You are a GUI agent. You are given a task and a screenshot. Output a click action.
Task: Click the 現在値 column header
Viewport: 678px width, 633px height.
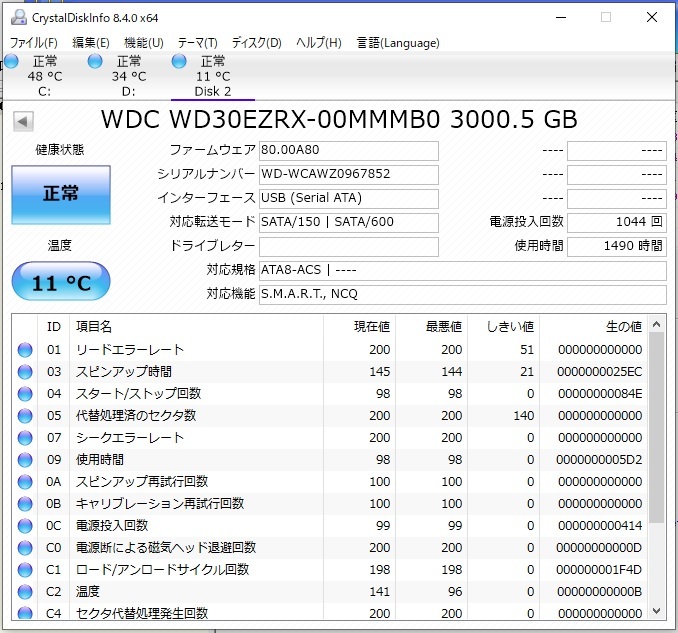point(359,327)
